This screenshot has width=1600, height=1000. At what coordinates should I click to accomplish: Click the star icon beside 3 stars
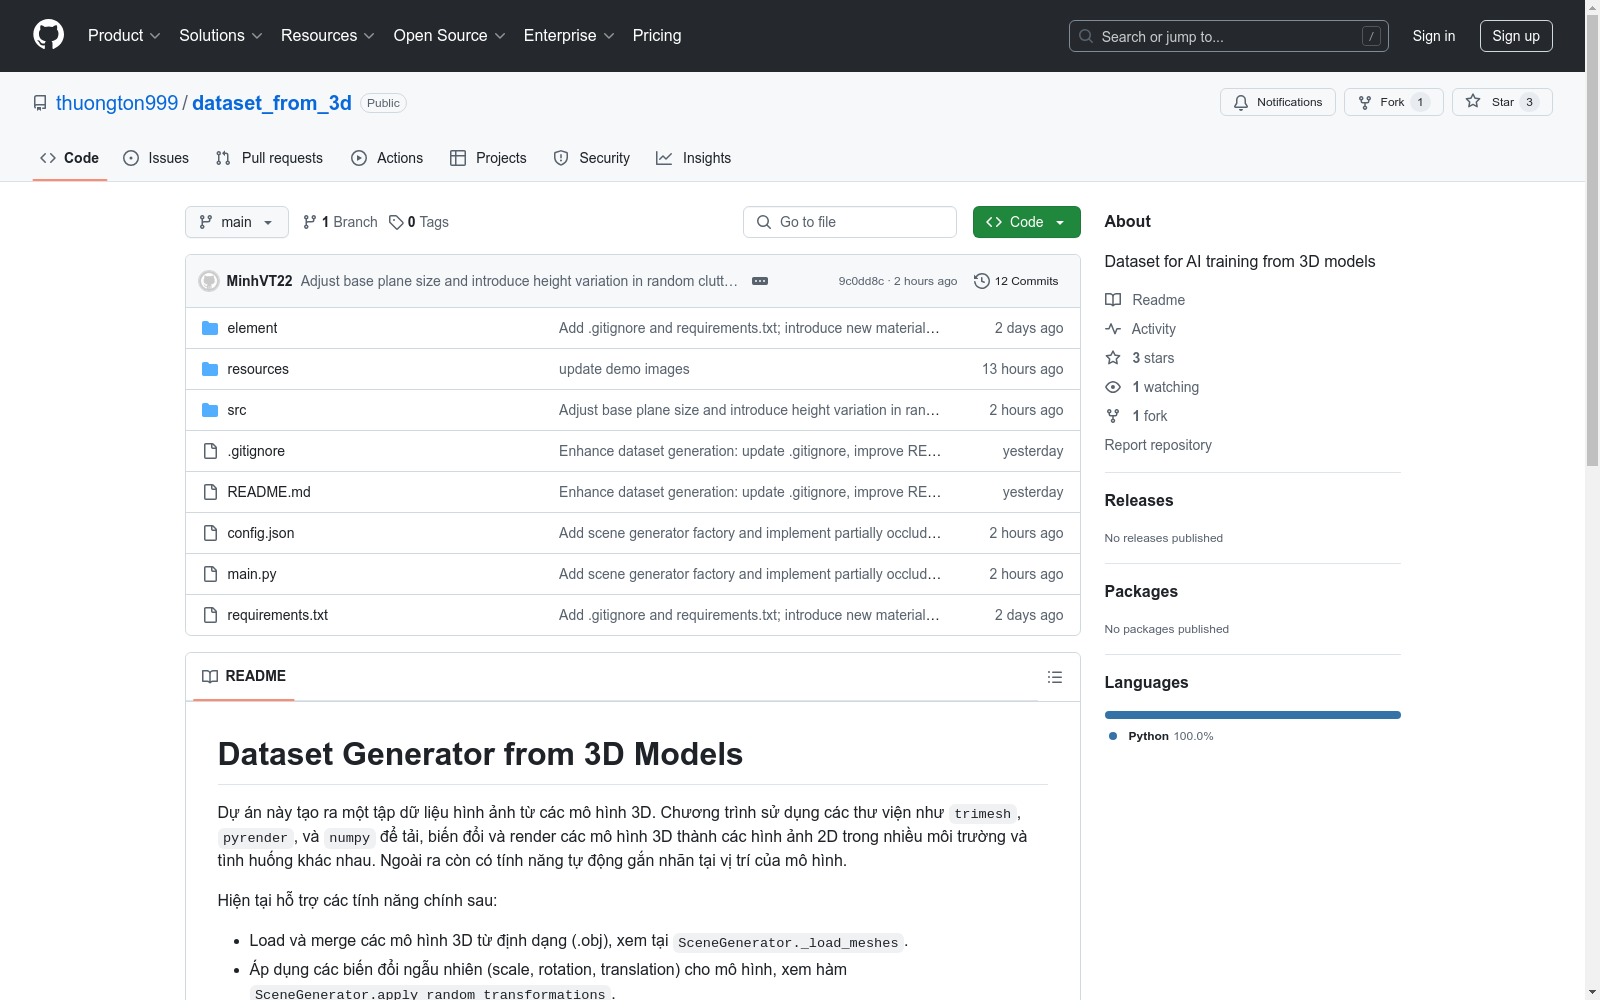1113,358
